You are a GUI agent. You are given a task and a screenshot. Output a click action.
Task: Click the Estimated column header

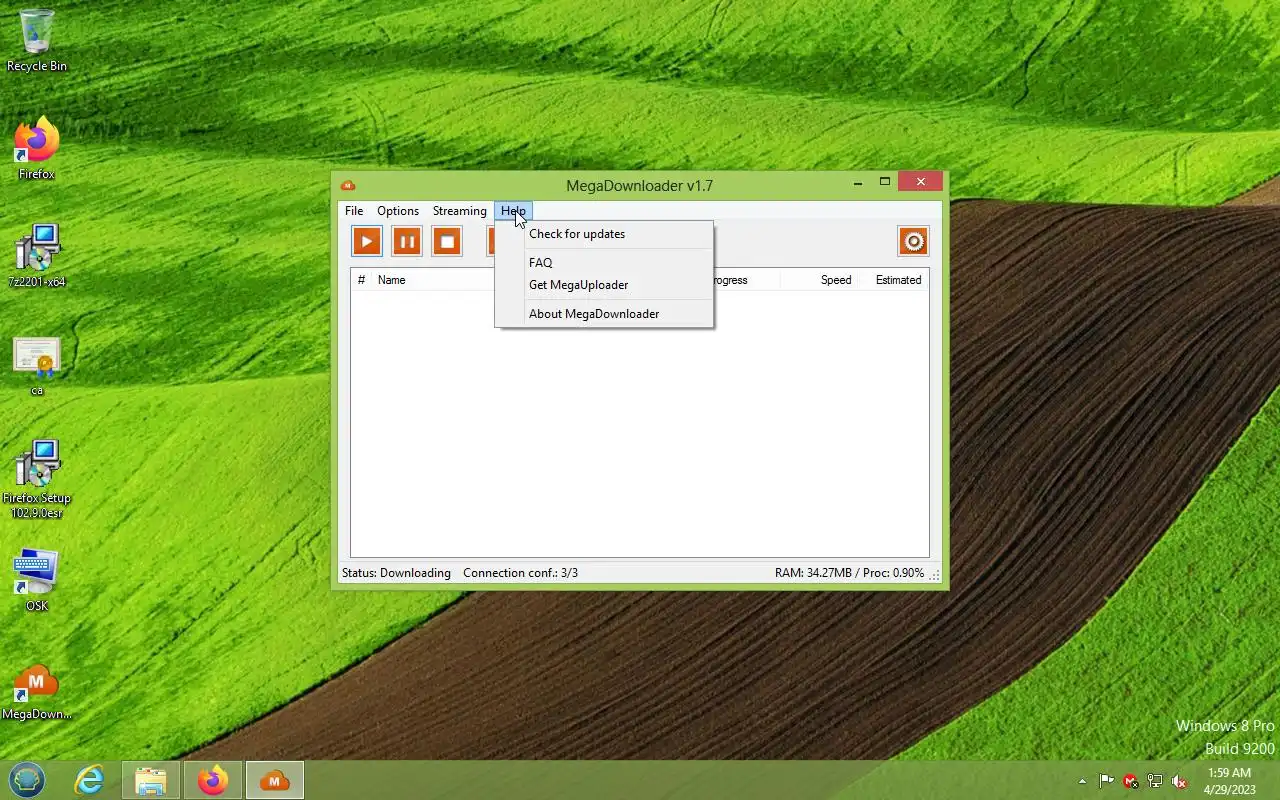coord(898,280)
